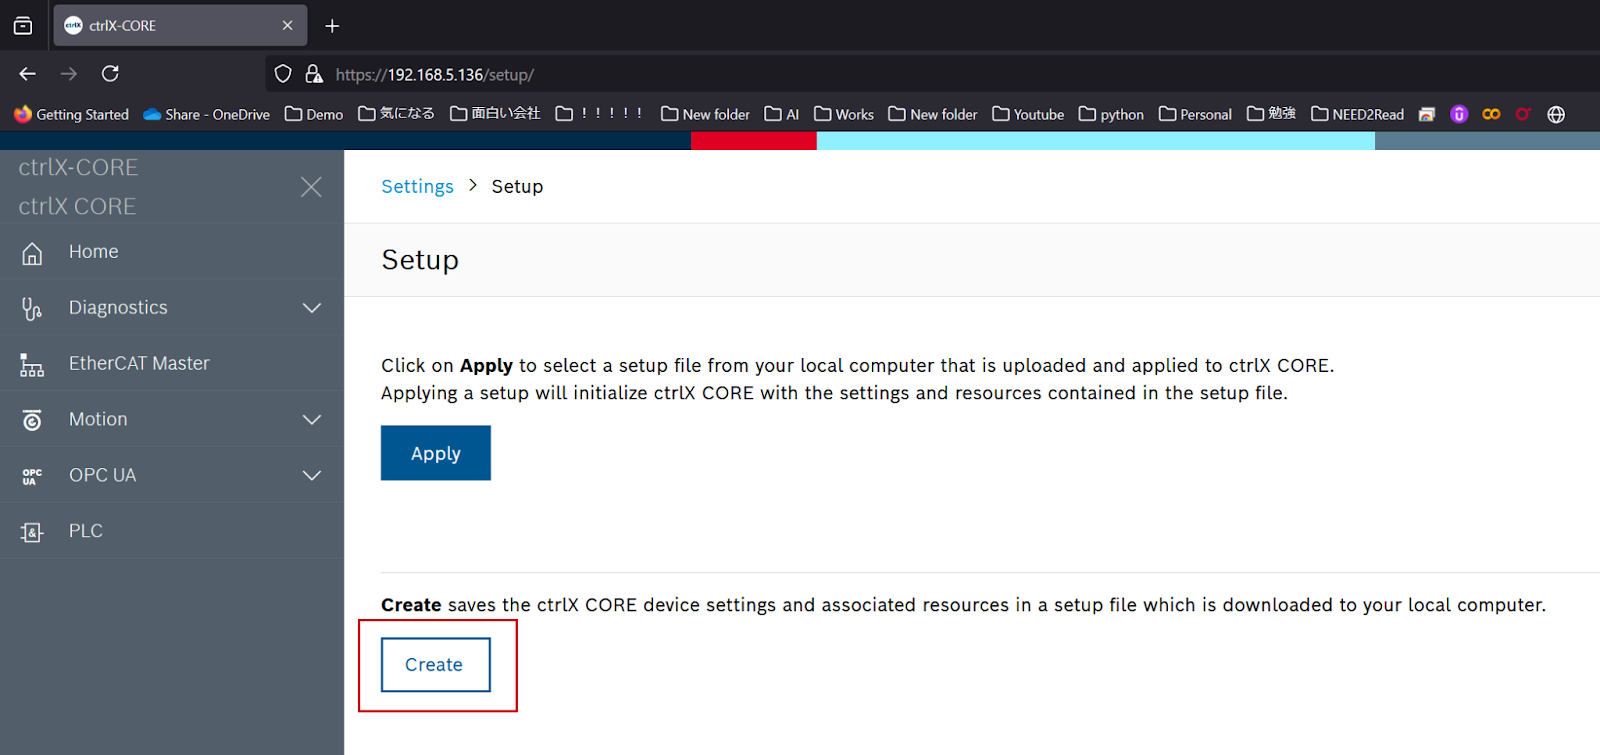Viewport: 1600px width, 755px height.
Task: Select Diagnostics in the sidebar menu
Action: pos(172,308)
